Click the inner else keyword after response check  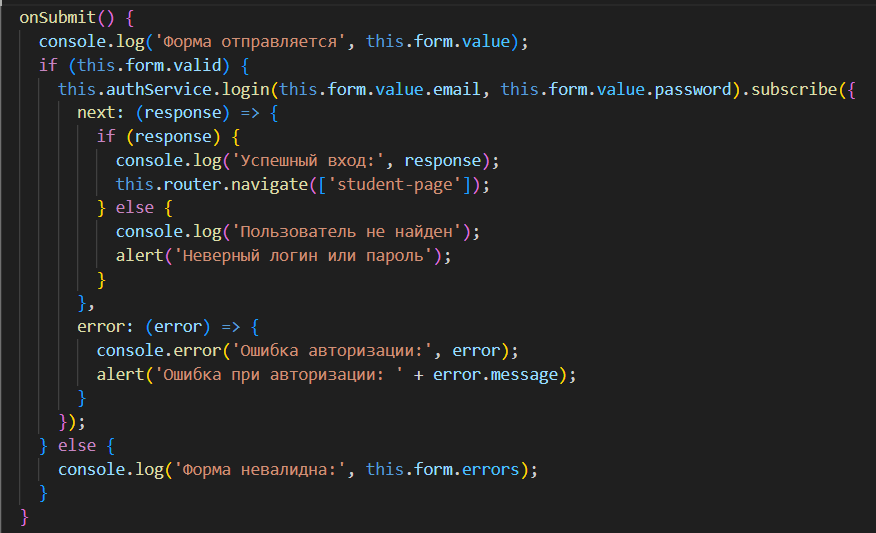(134, 208)
